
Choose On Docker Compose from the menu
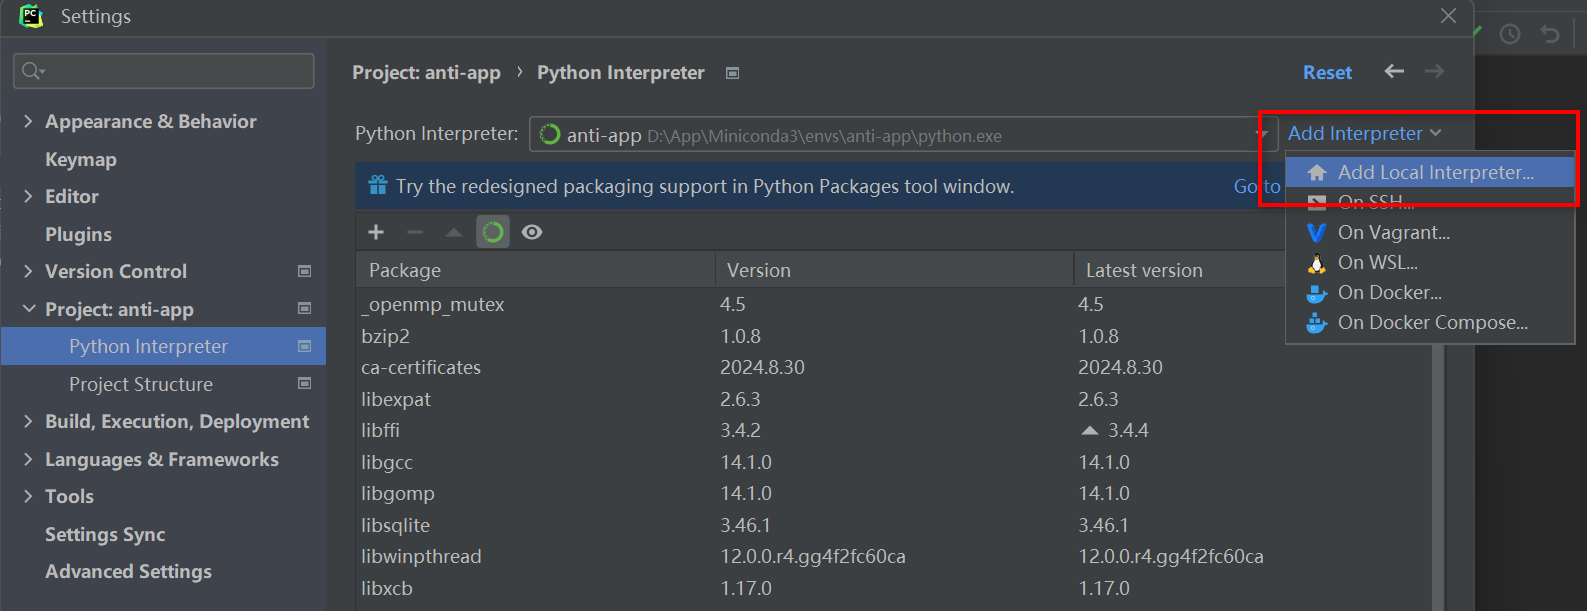[x=1432, y=322]
